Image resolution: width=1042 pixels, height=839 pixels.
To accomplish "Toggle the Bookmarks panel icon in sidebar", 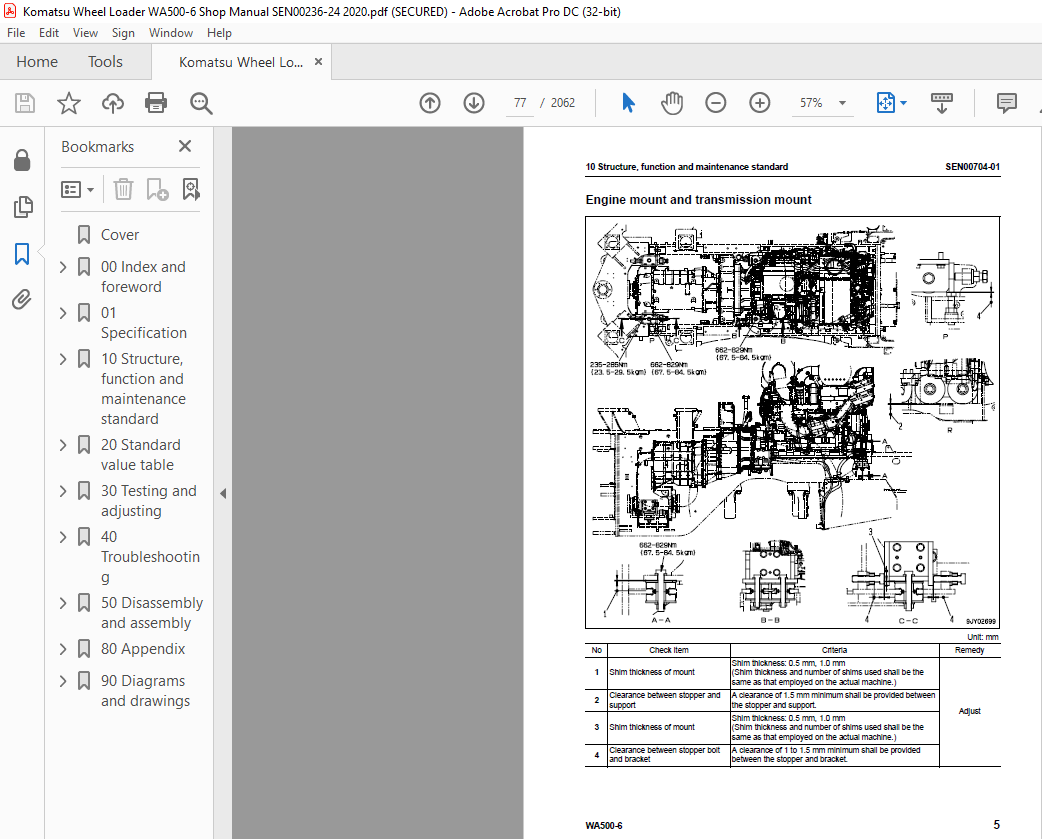I will tap(22, 254).
